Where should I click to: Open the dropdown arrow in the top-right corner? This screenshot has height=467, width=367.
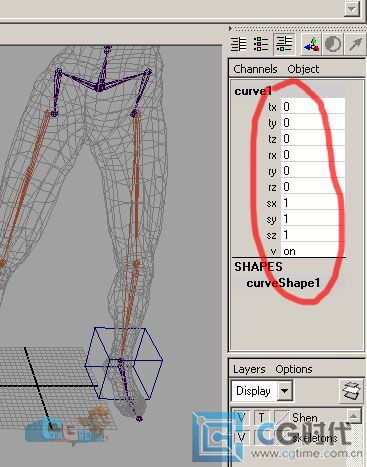pos(352,8)
